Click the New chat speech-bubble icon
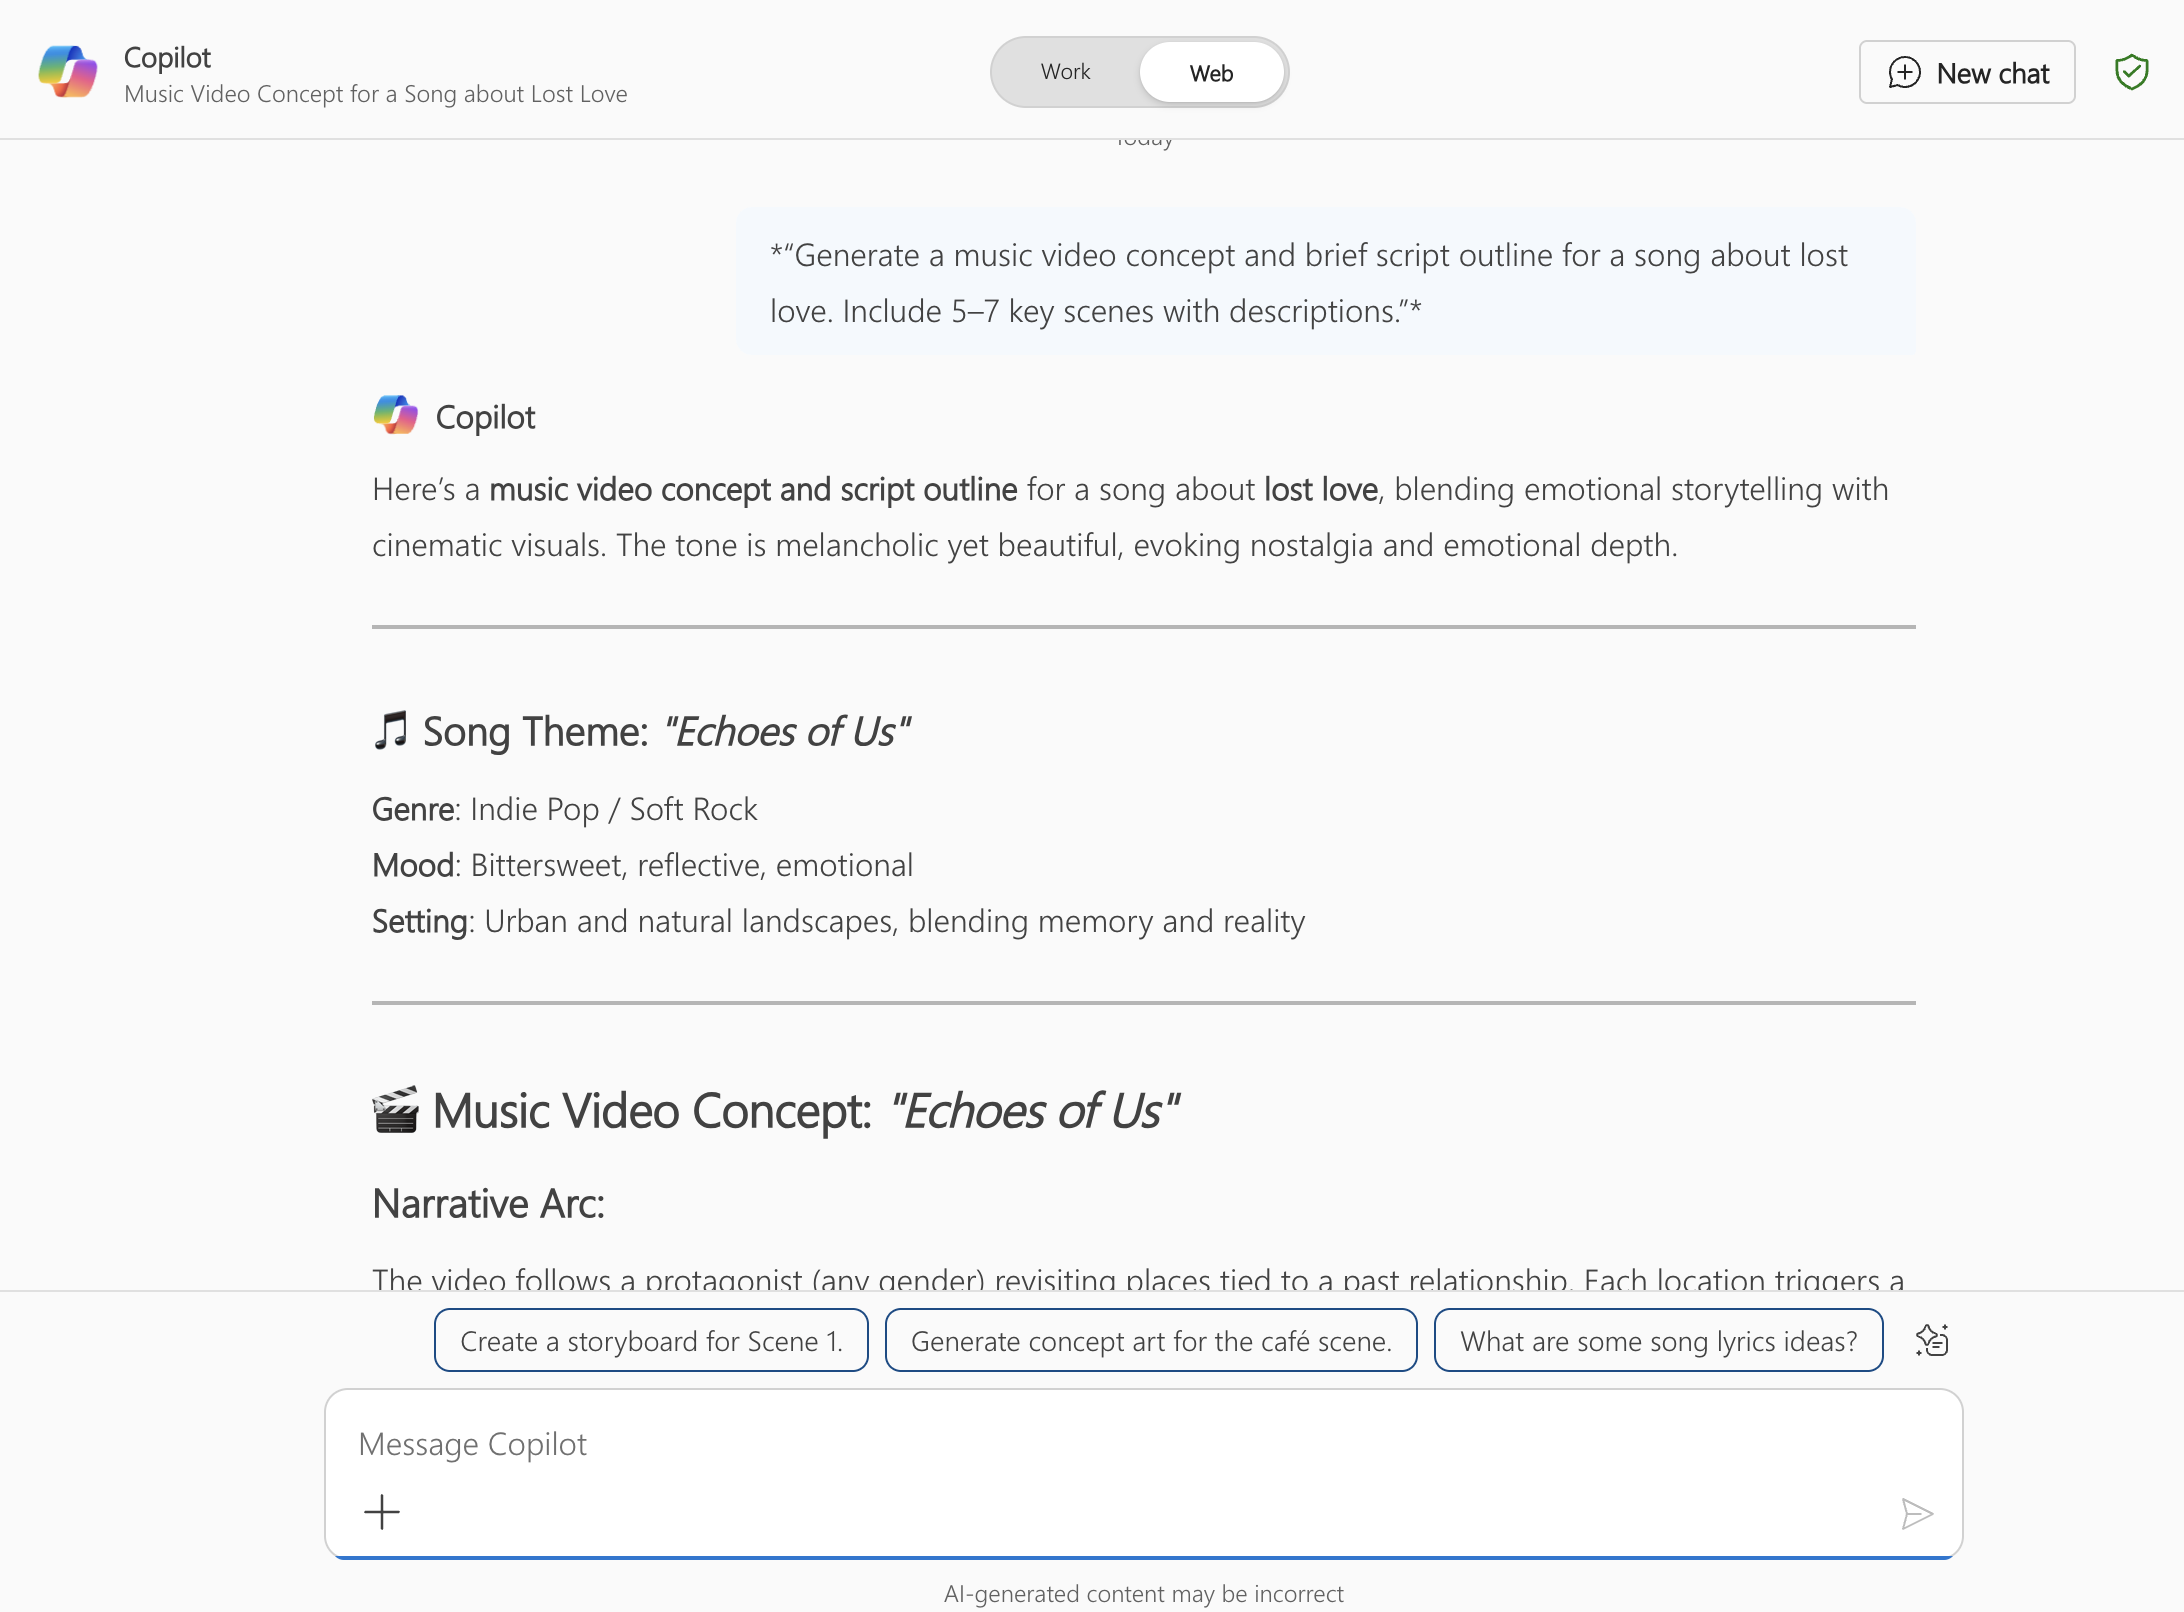 point(1904,72)
